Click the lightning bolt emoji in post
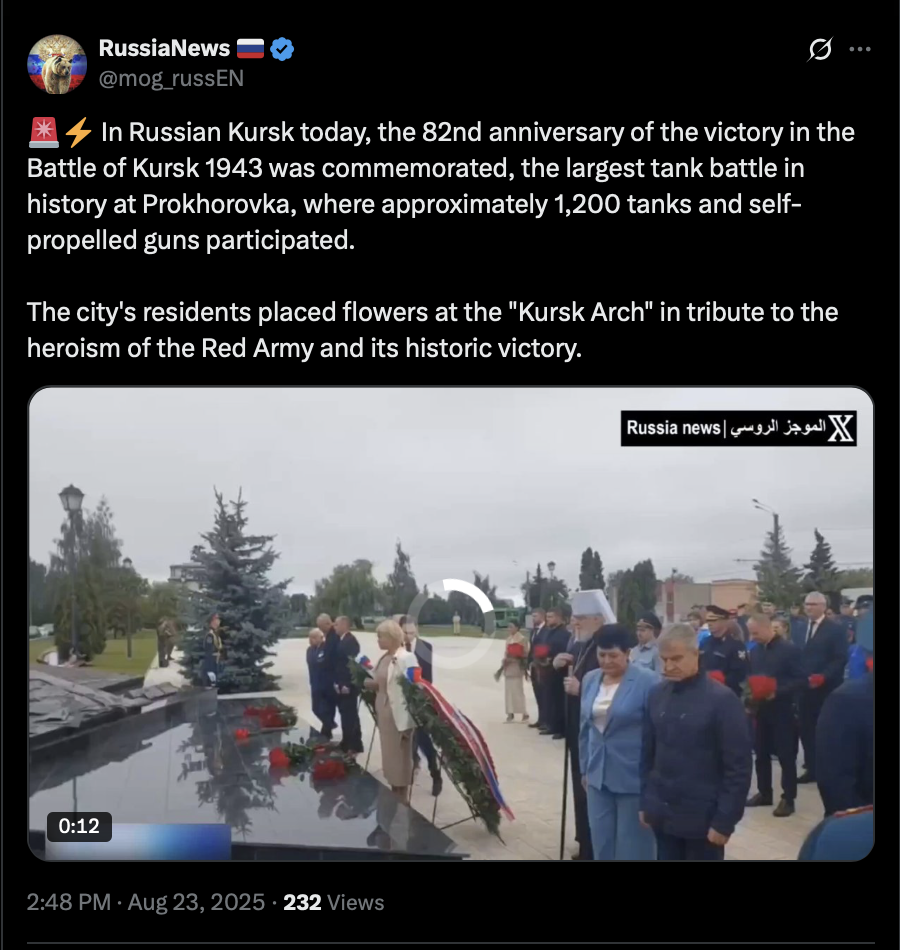Screen dimensions: 900x950 point(78,132)
